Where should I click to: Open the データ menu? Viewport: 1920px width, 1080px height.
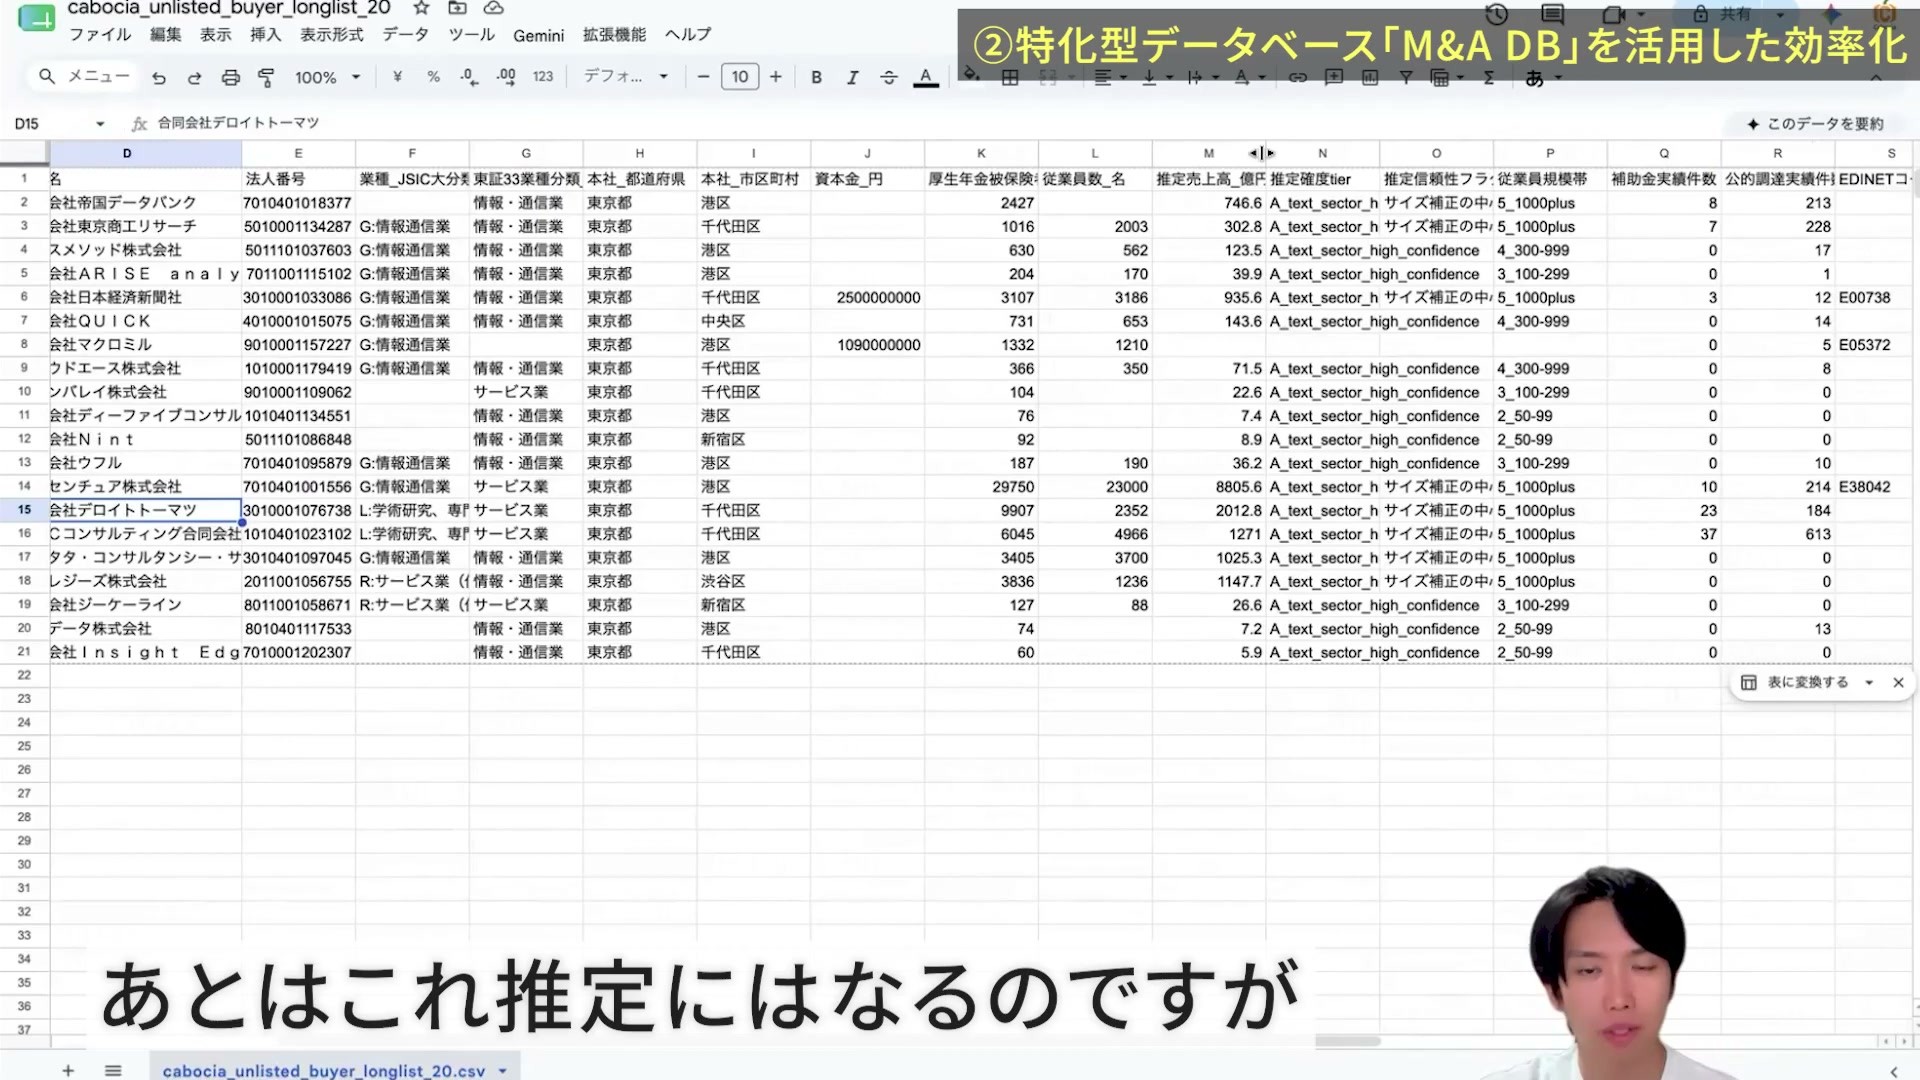[x=405, y=35]
